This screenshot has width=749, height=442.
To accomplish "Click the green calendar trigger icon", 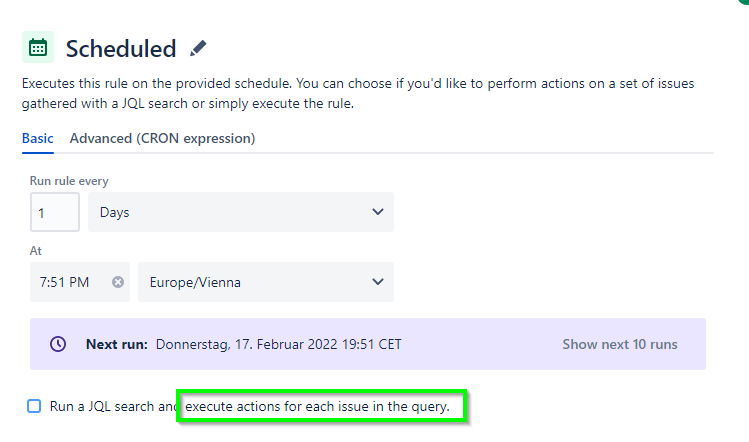I will tap(38, 47).
